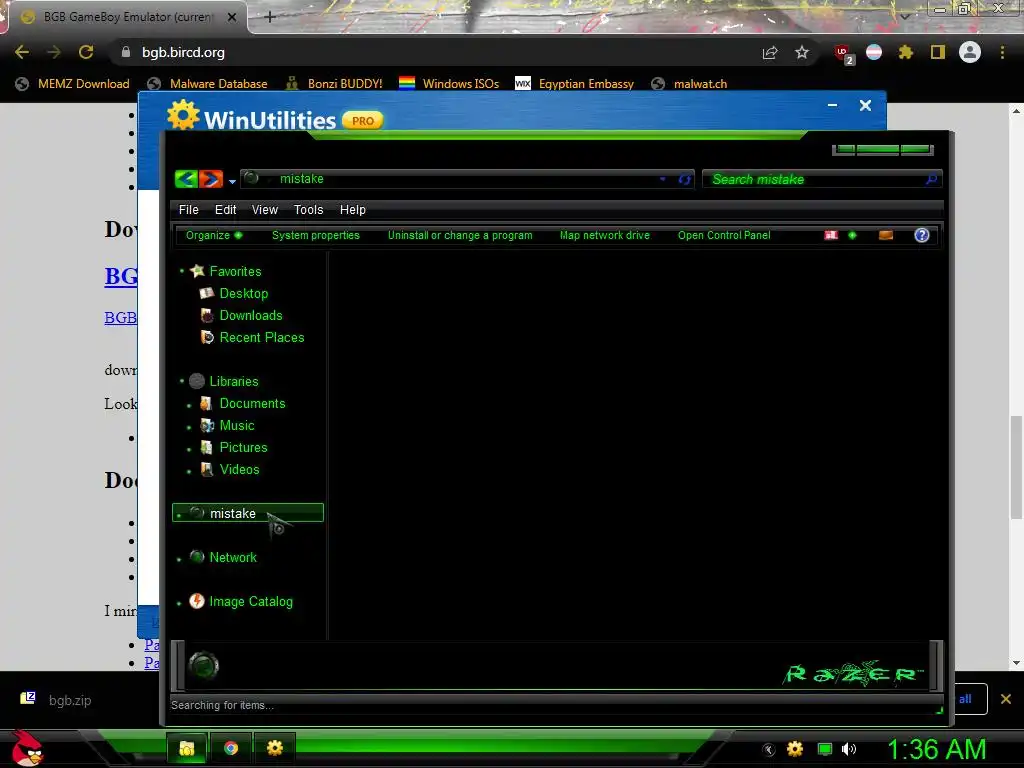Toggle the preview pane icon
Screen dimensions: 1024x768
coord(886,235)
